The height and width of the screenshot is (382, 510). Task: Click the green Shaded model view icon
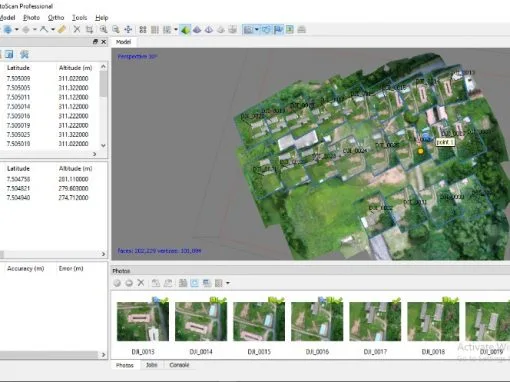coord(185,30)
